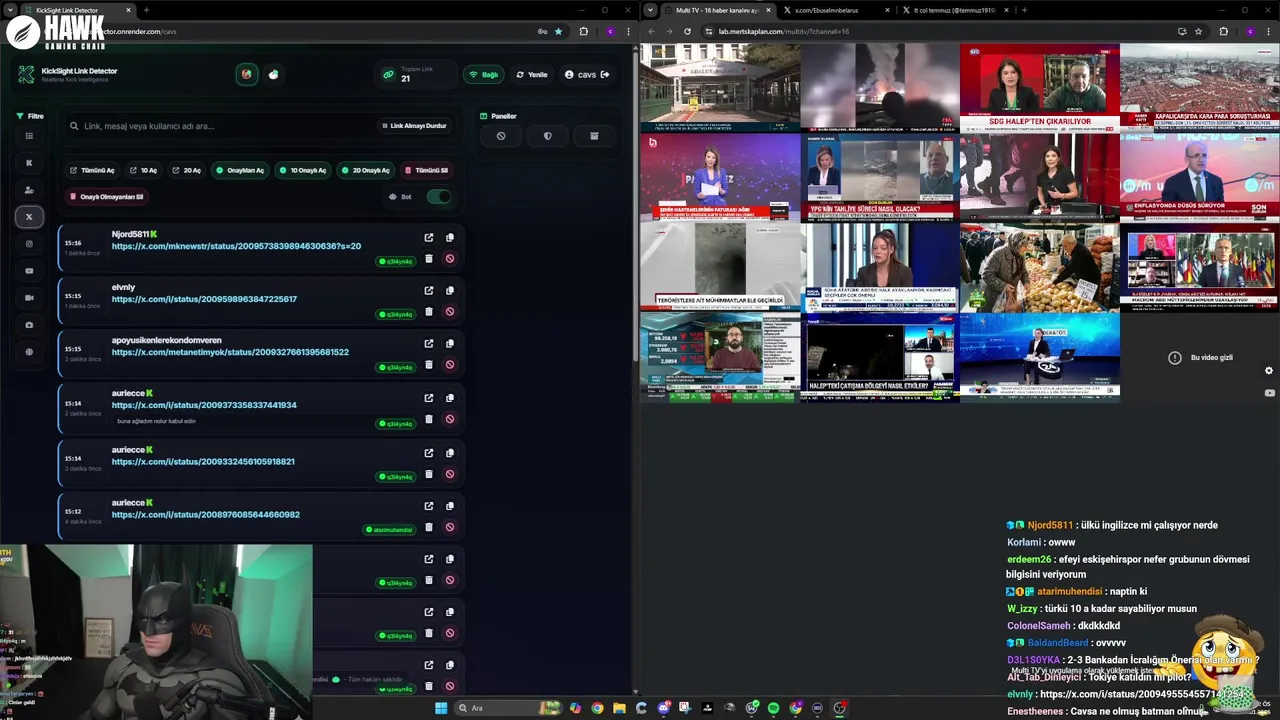Select the photo camera filter in sidebar
The image size is (1280, 720).
click(x=29, y=325)
